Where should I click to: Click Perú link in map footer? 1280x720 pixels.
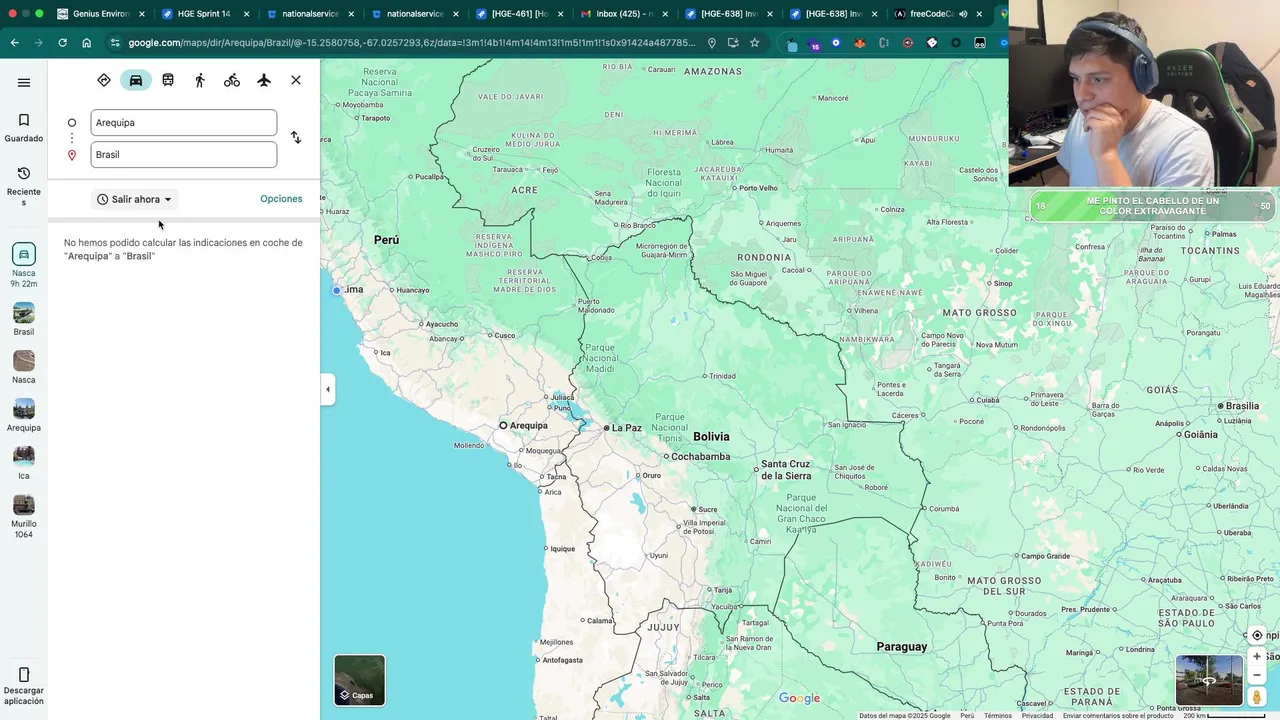tap(967, 715)
